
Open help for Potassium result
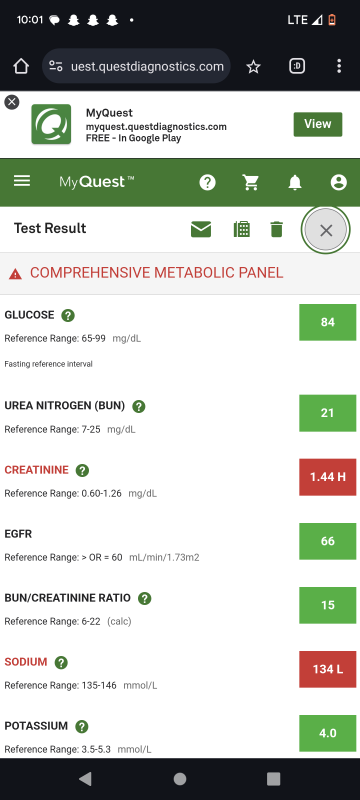click(x=82, y=727)
